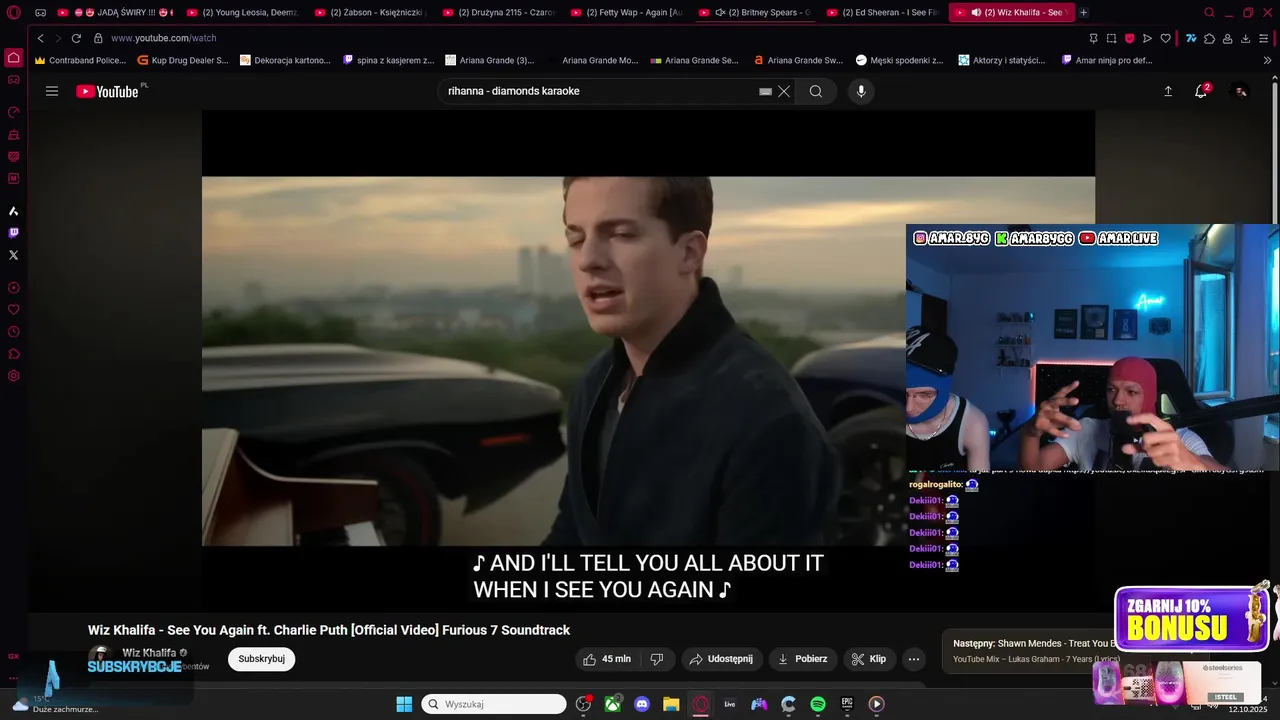
Task: Open a new browser tab with plus
Action: click(1083, 12)
